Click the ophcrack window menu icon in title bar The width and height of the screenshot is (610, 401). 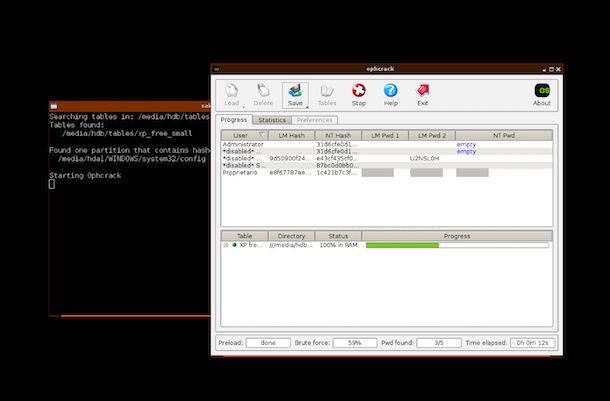[x=217, y=69]
